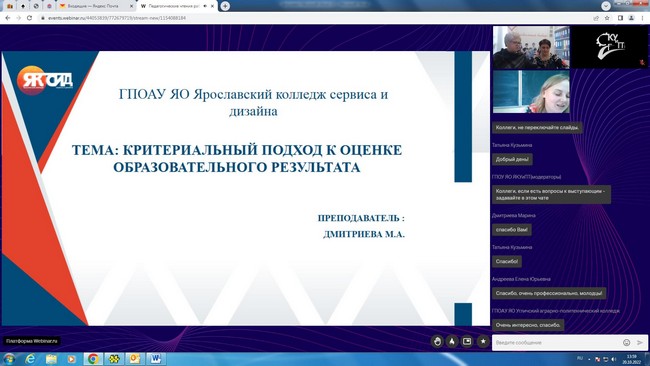Select the Педагогические чтения webinar tab
650x366 pixels.
[x=176, y=6]
